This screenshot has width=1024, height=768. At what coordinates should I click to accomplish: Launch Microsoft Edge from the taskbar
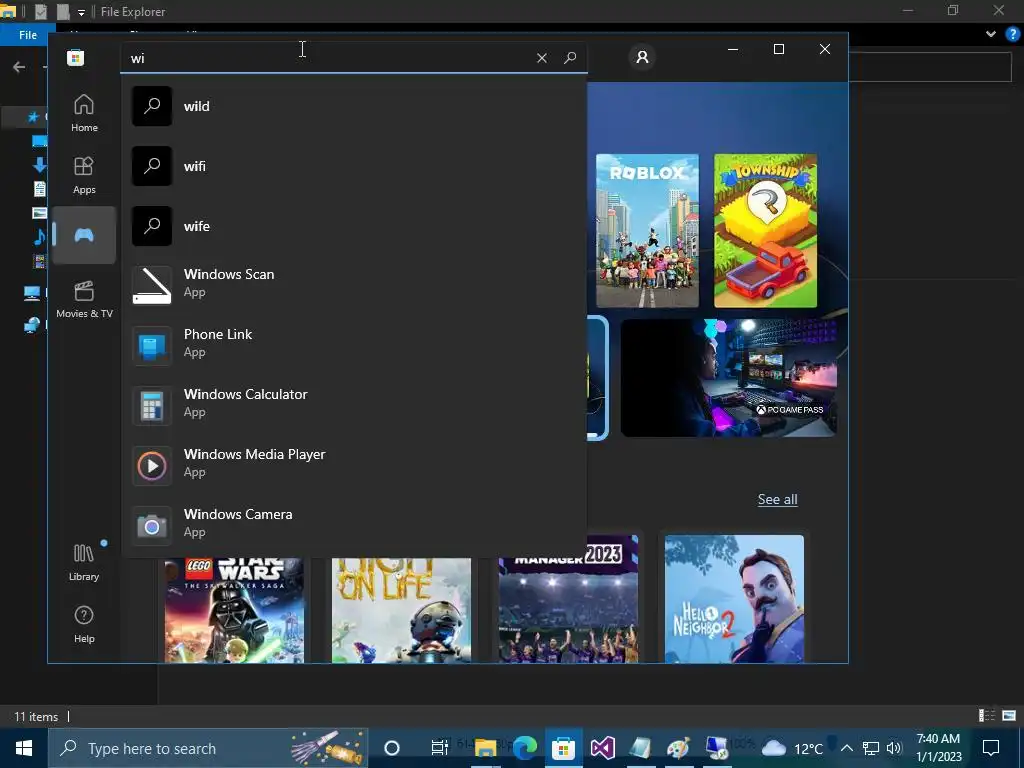(524, 748)
